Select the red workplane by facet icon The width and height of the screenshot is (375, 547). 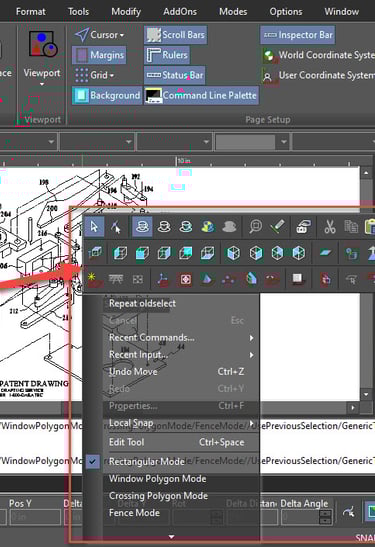click(x=185, y=279)
